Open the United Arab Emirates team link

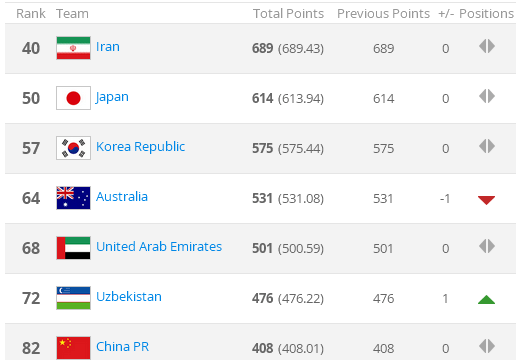[159, 247]
